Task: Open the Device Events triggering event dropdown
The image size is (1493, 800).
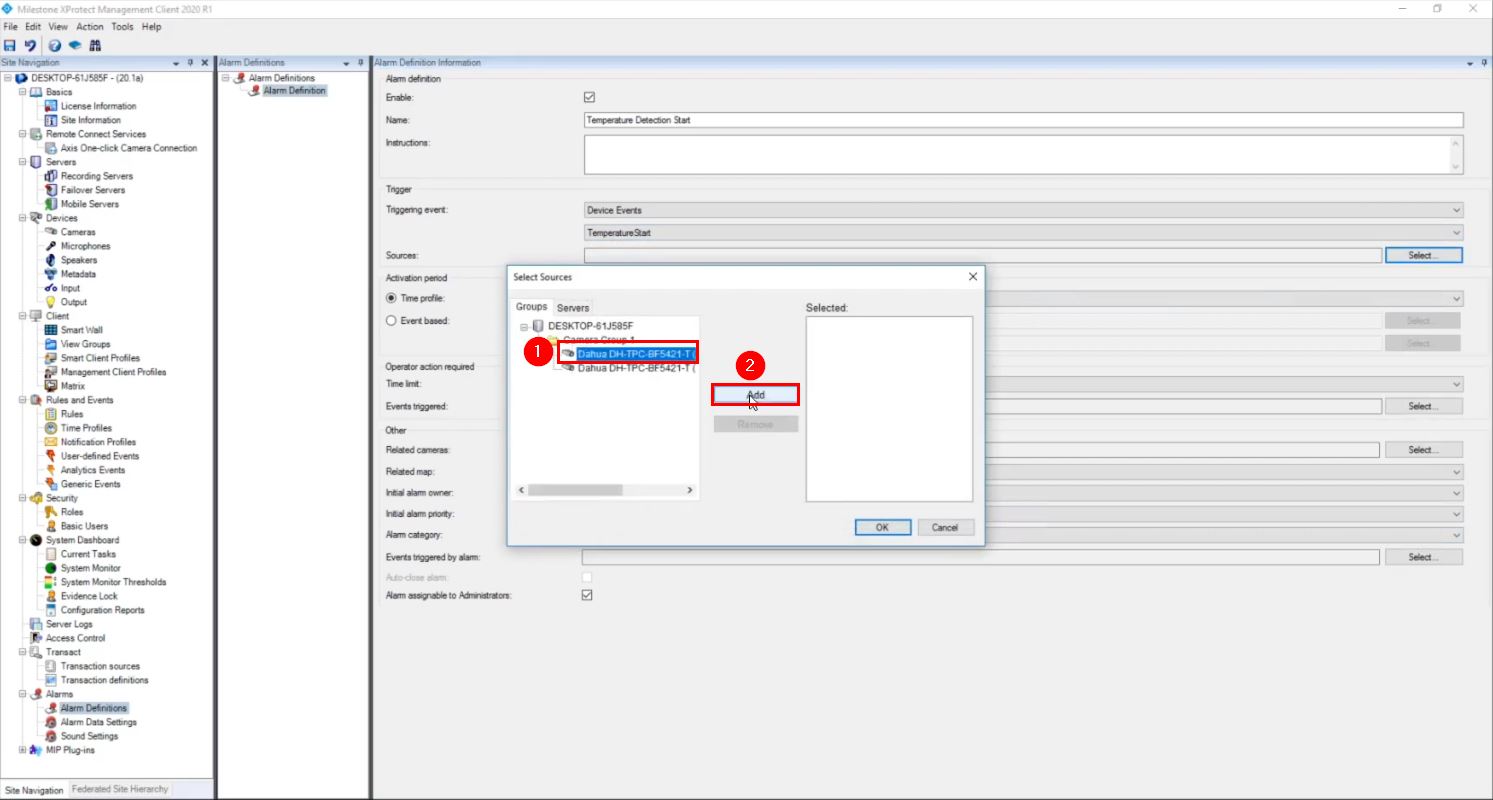Action: click(x=1024, y=210)
